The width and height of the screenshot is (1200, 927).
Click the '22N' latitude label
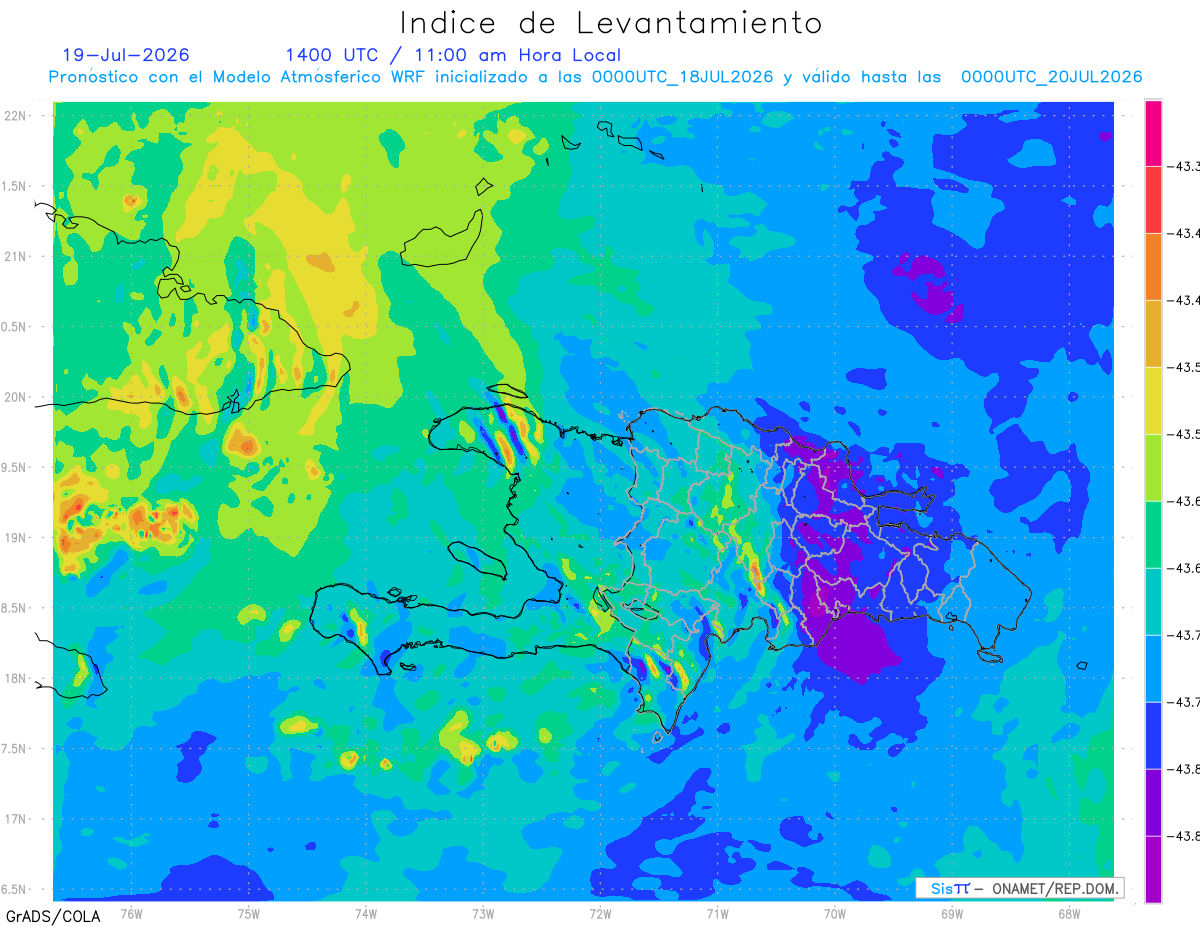[x=15, y=116]
